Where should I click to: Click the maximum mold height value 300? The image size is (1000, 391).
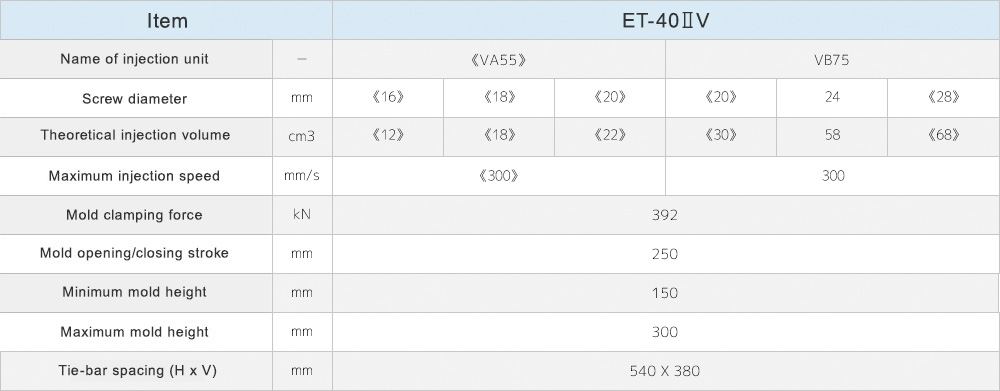pos(666,332)
